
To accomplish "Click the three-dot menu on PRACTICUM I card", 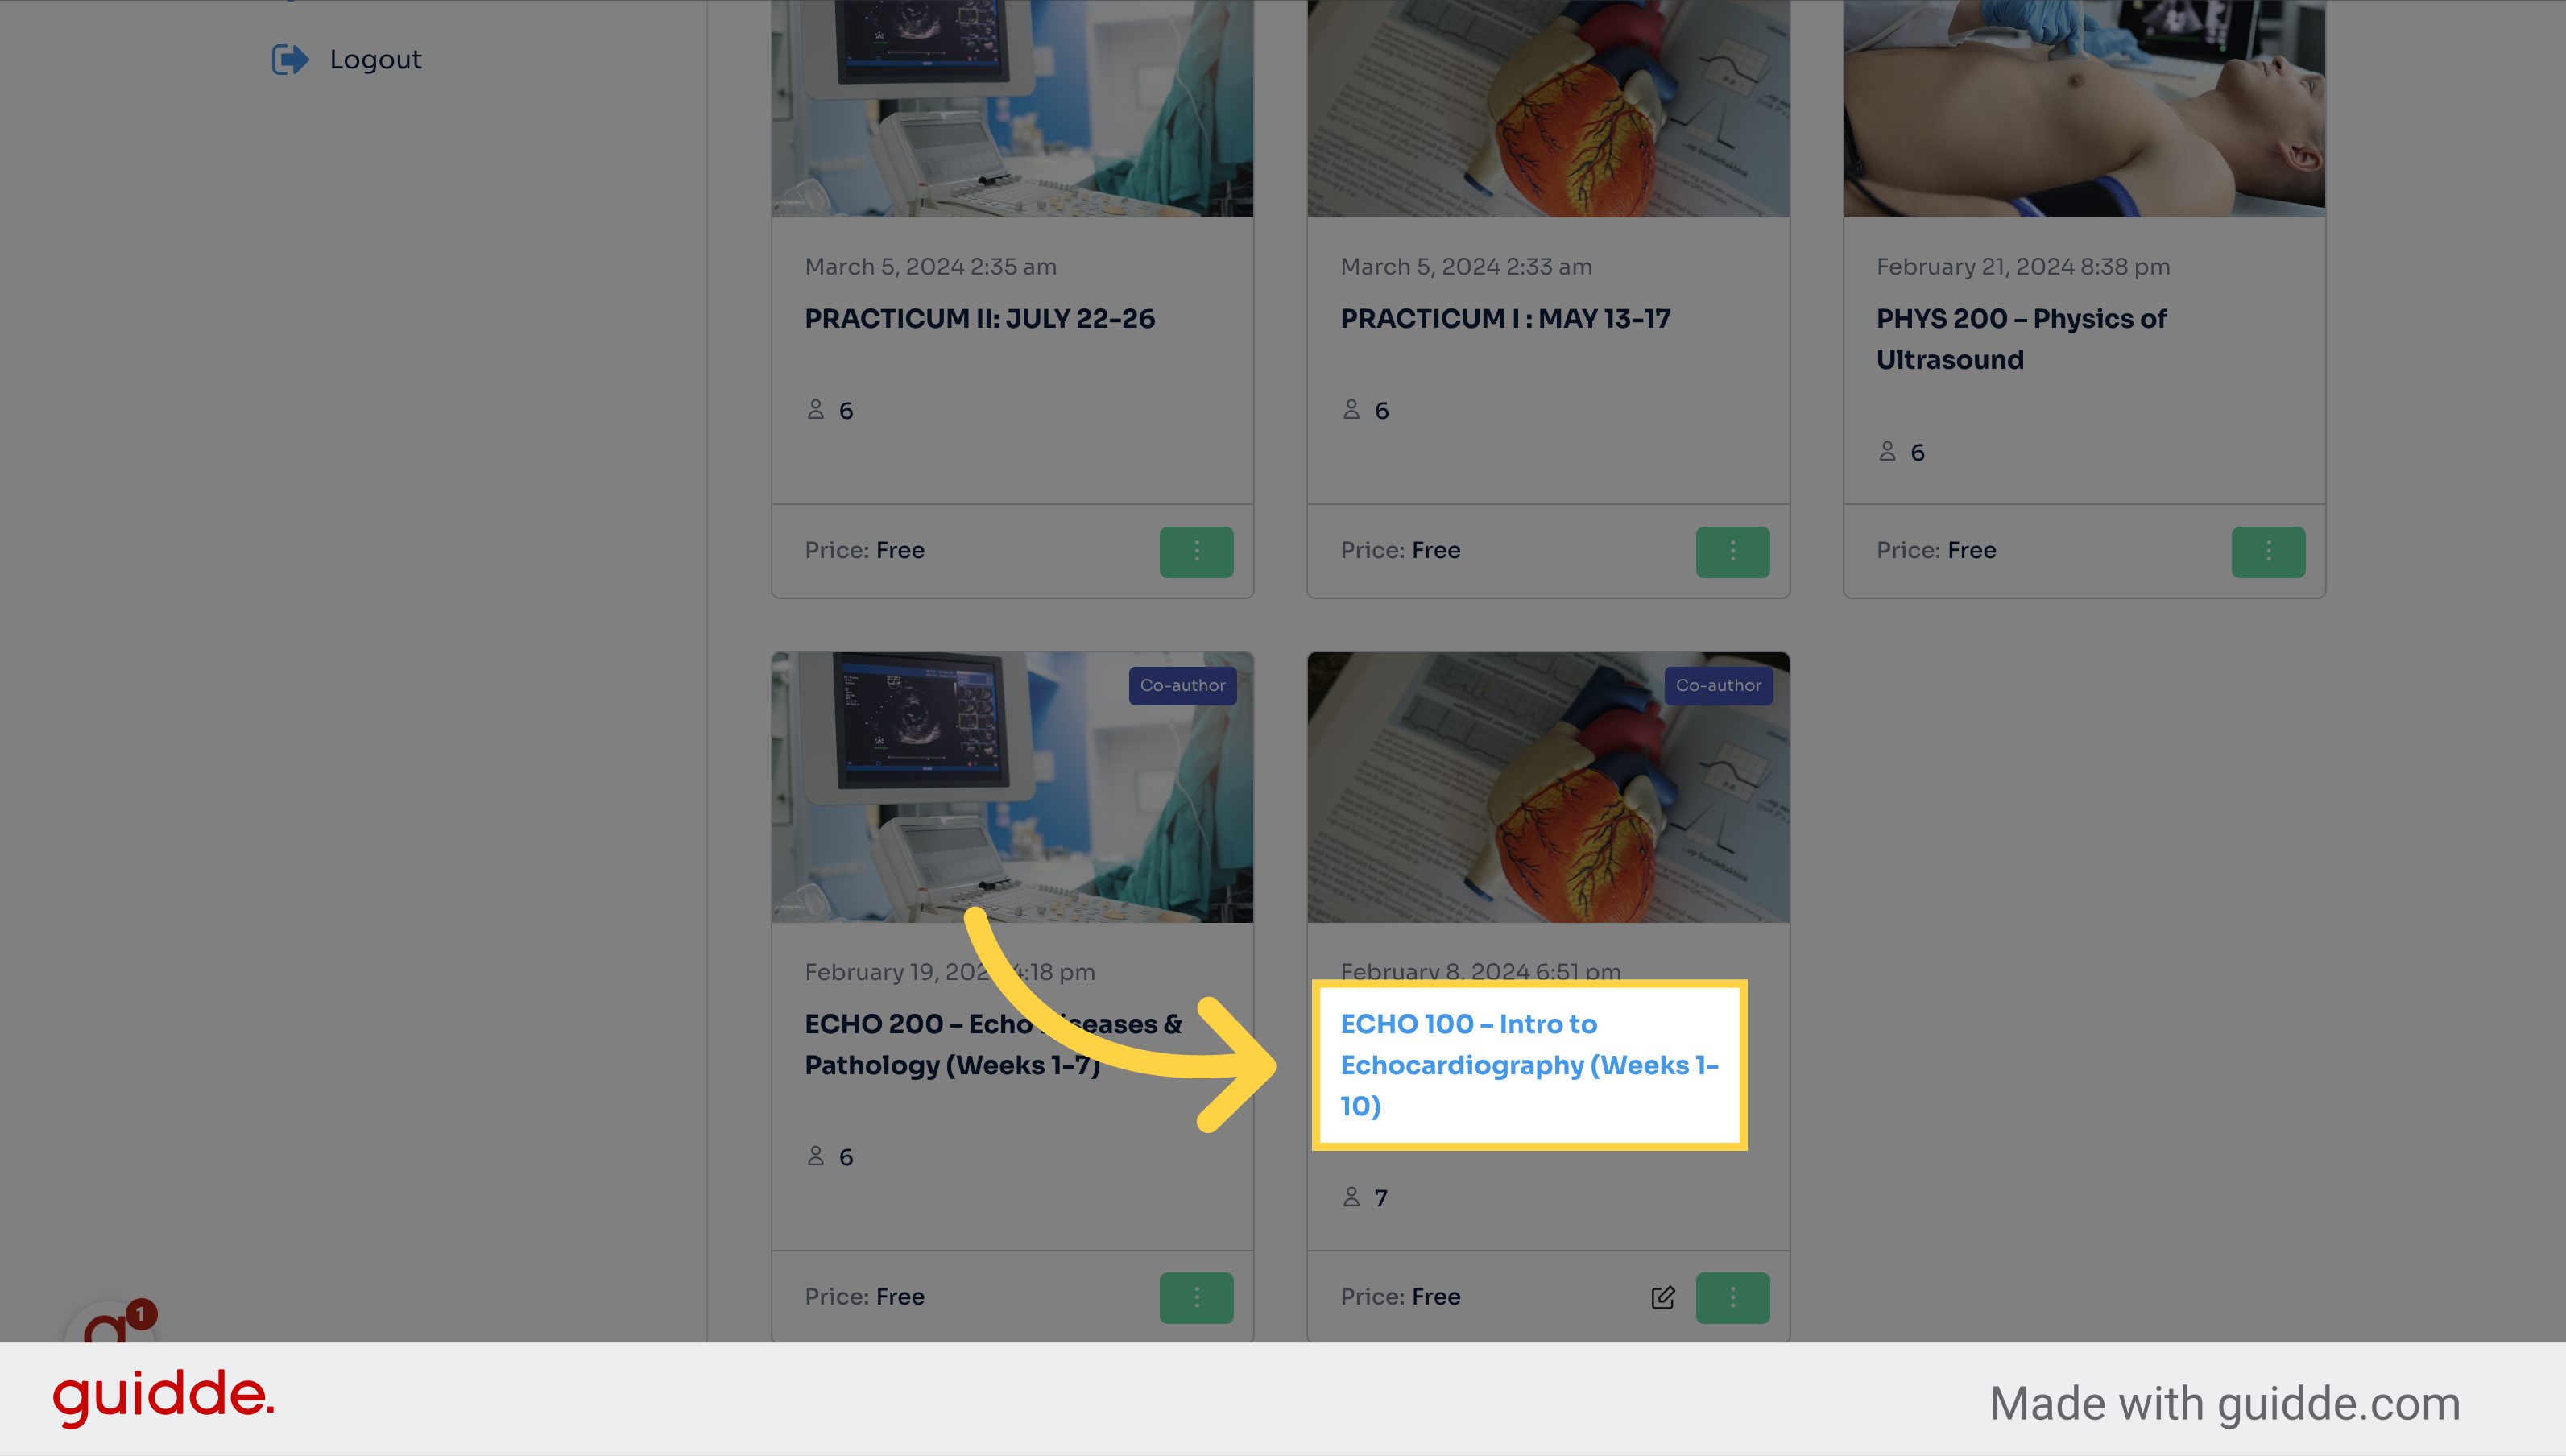I will (1732, 550).
